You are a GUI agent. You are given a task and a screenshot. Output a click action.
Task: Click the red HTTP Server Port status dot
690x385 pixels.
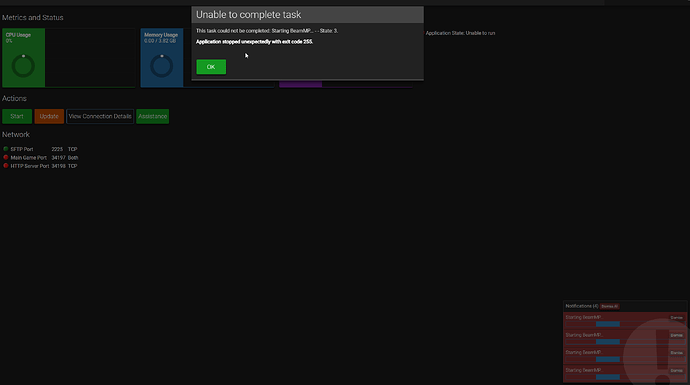pos(6,166)
